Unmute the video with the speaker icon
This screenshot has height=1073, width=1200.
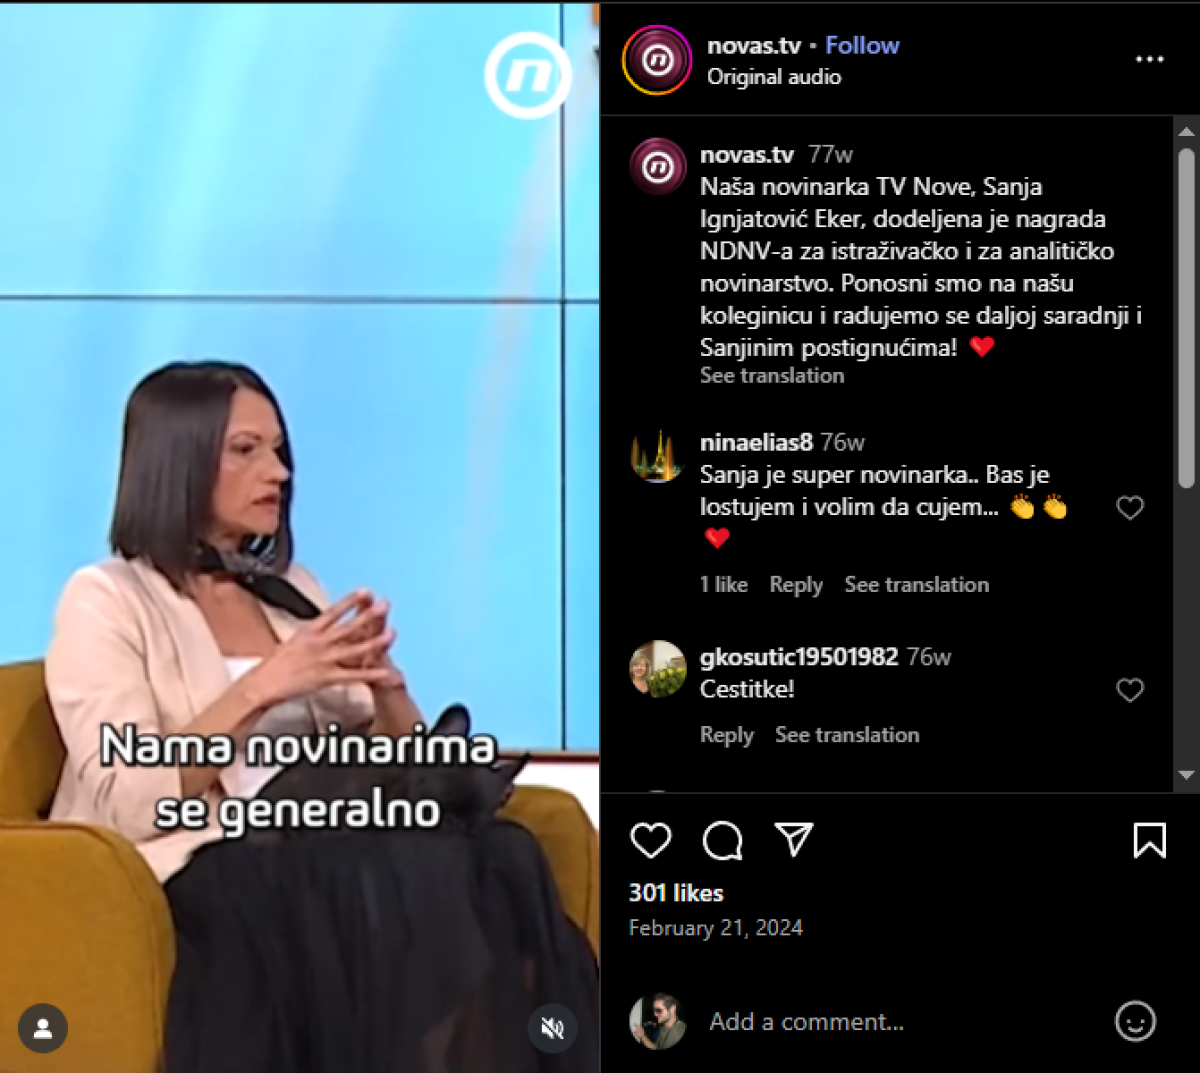click(553, 1028)
